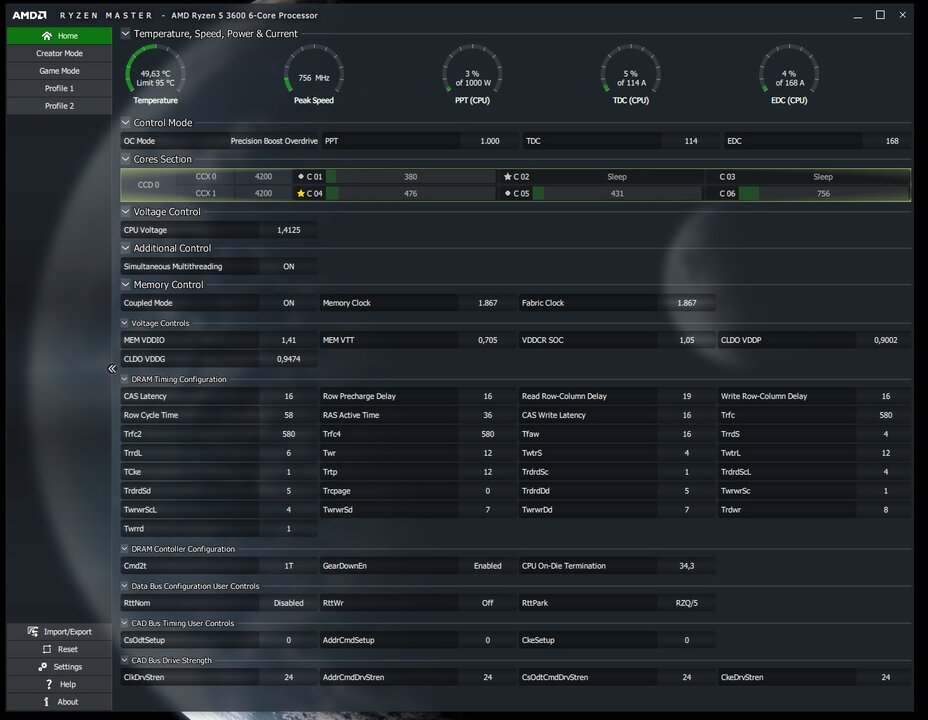This screenshot has width=928, height=720.
Task: Collapse DRAM Timing Configuration
Action: tap(125, 379)
